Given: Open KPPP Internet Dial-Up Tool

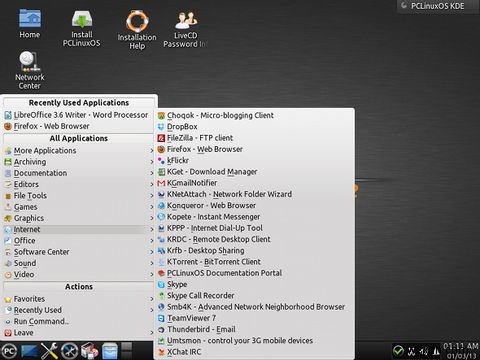Looking at the screenshot, I should click(255, 228).
